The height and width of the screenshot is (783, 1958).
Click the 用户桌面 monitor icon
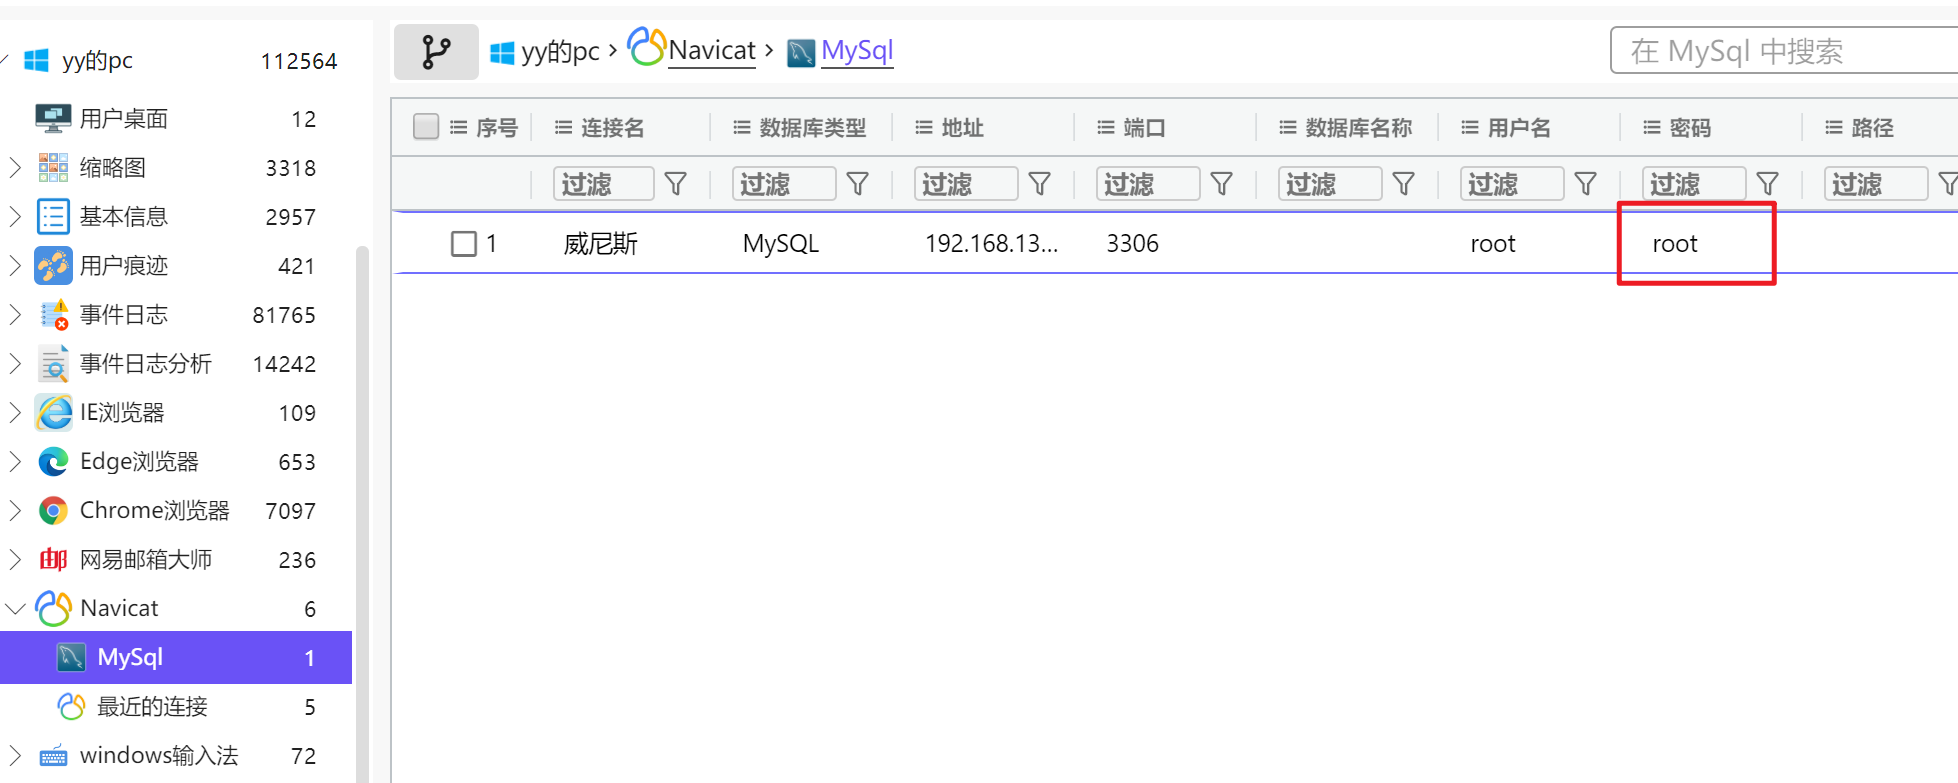coord(53,118)
